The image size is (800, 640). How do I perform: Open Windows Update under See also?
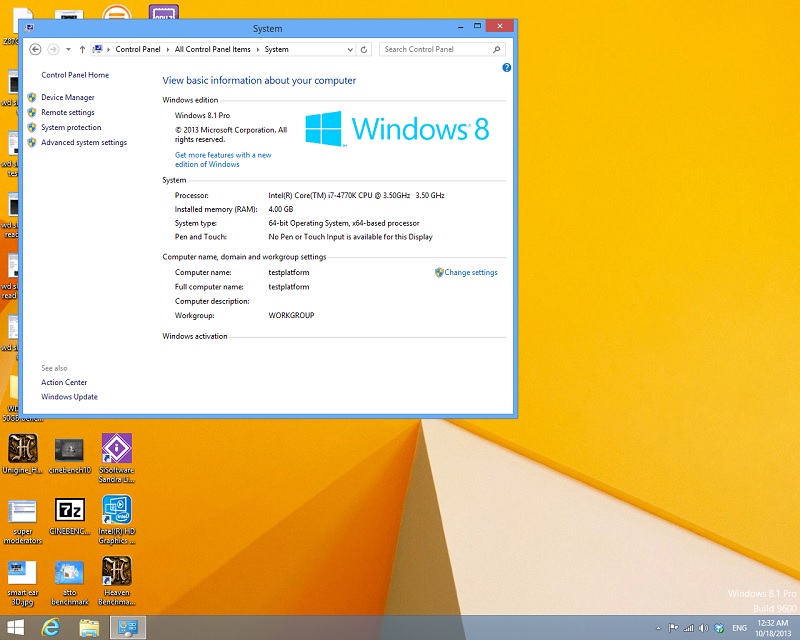(x=69, y=397)
